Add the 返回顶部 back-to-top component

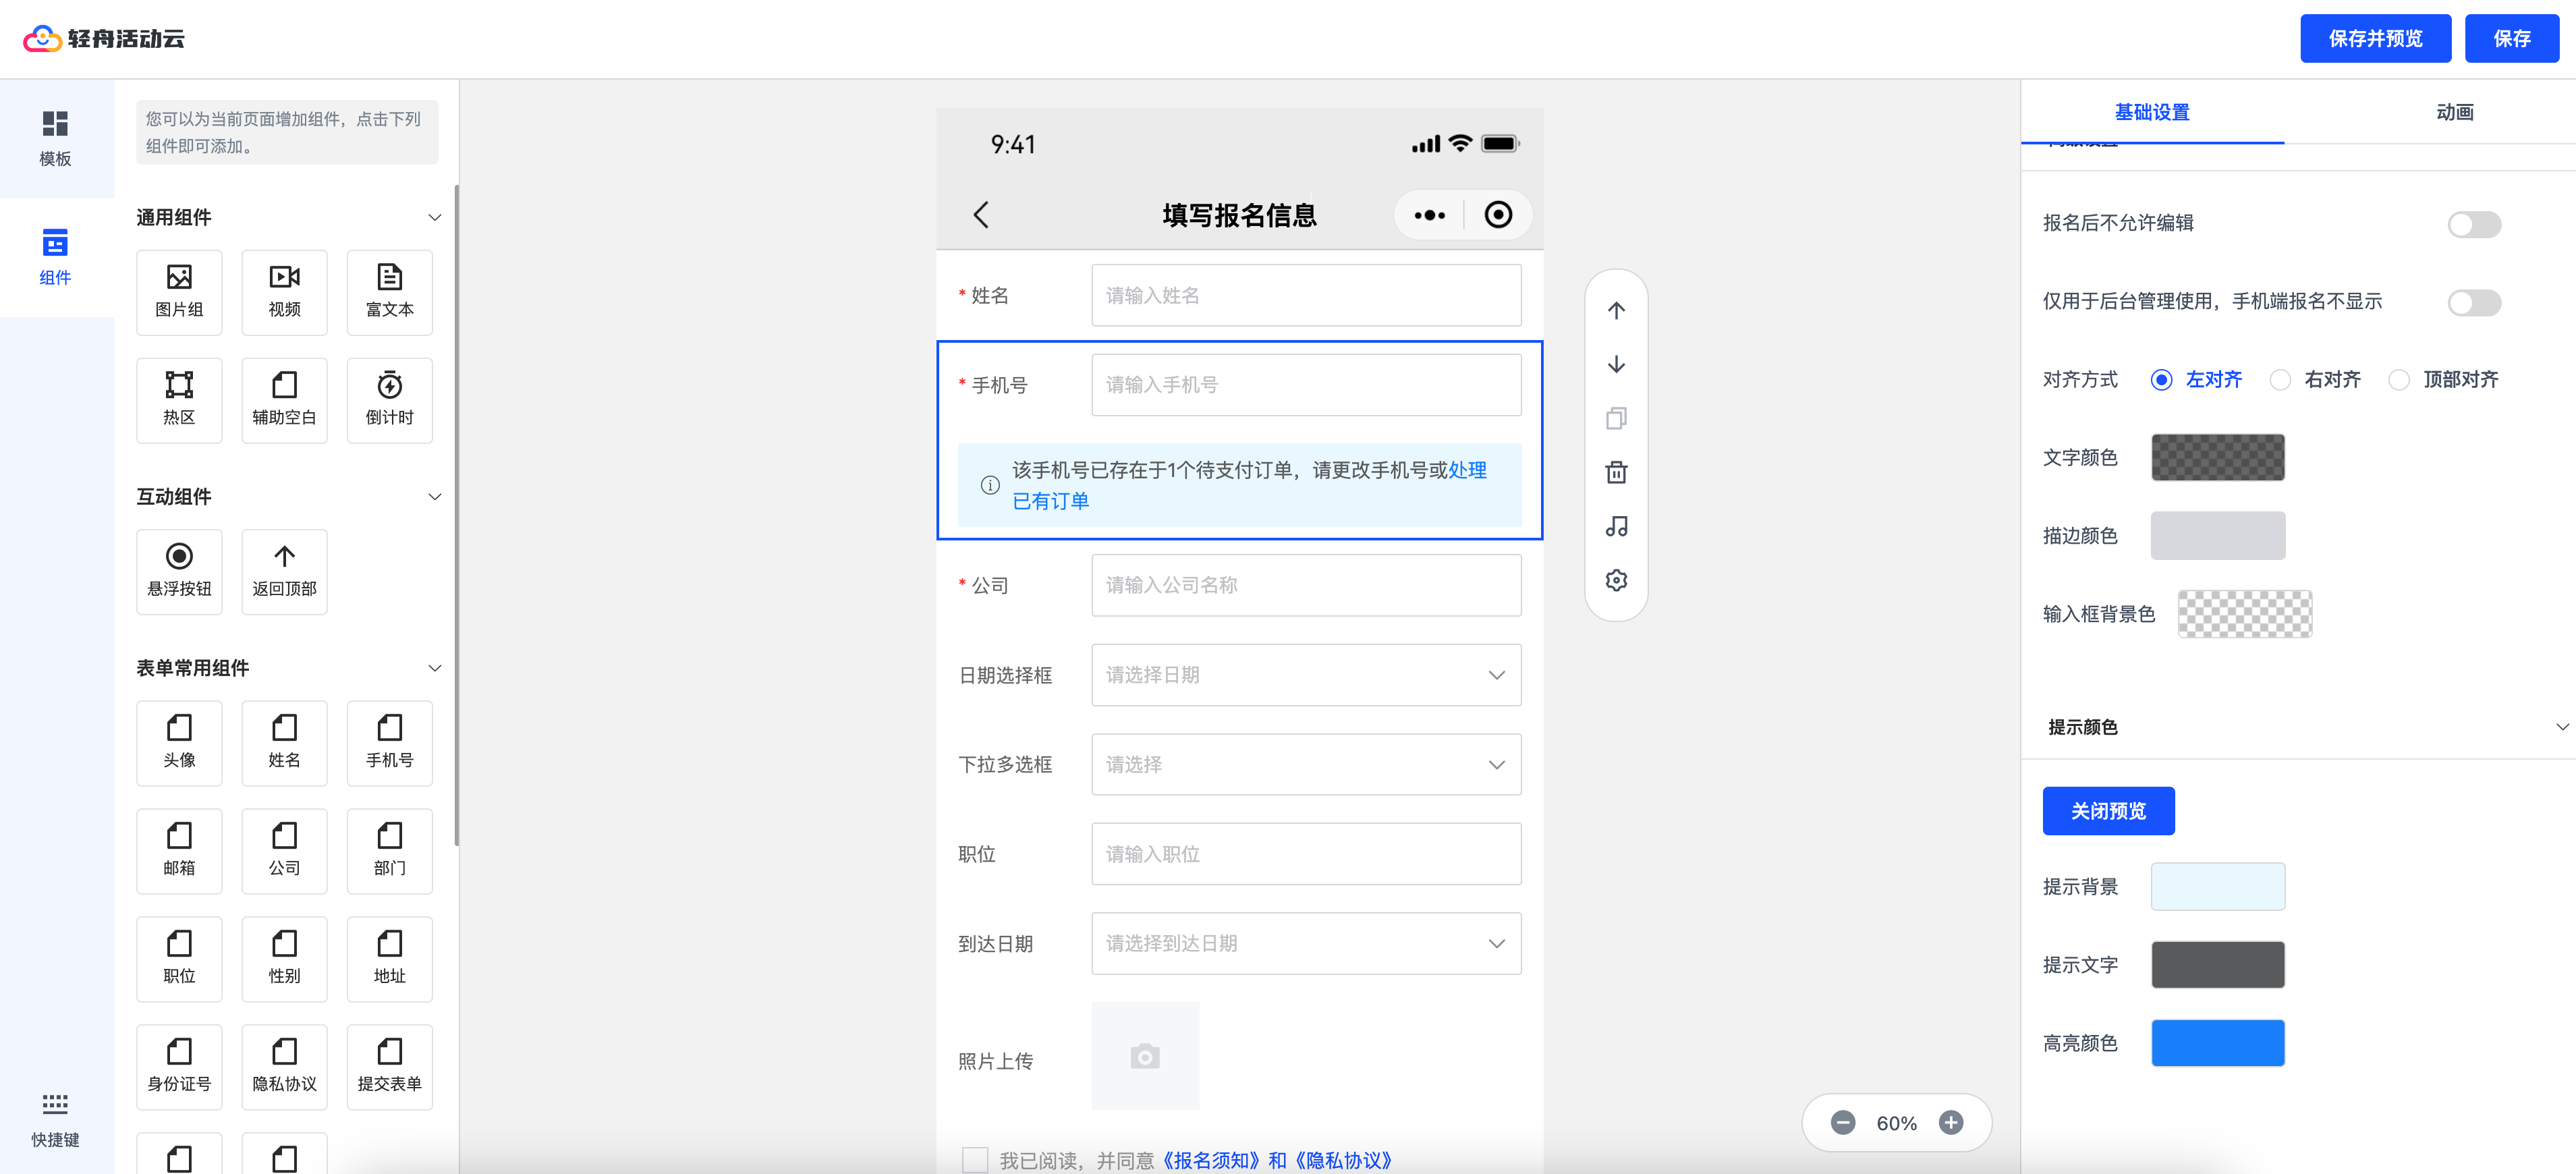point(284,571)
